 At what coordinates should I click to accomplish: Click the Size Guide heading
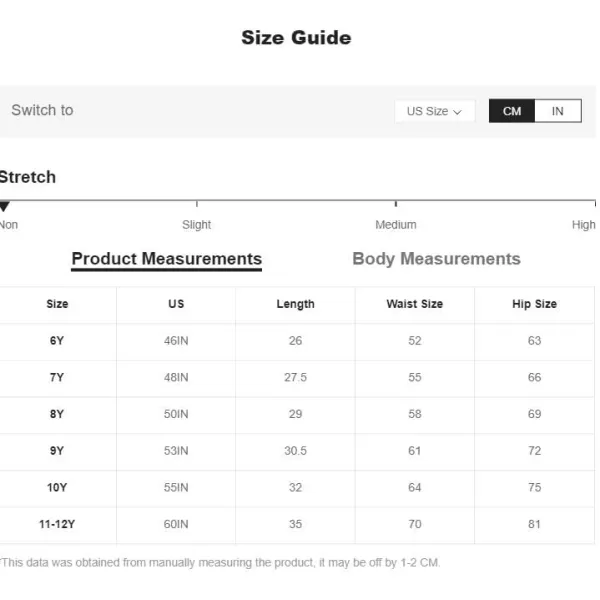point(296,38)
